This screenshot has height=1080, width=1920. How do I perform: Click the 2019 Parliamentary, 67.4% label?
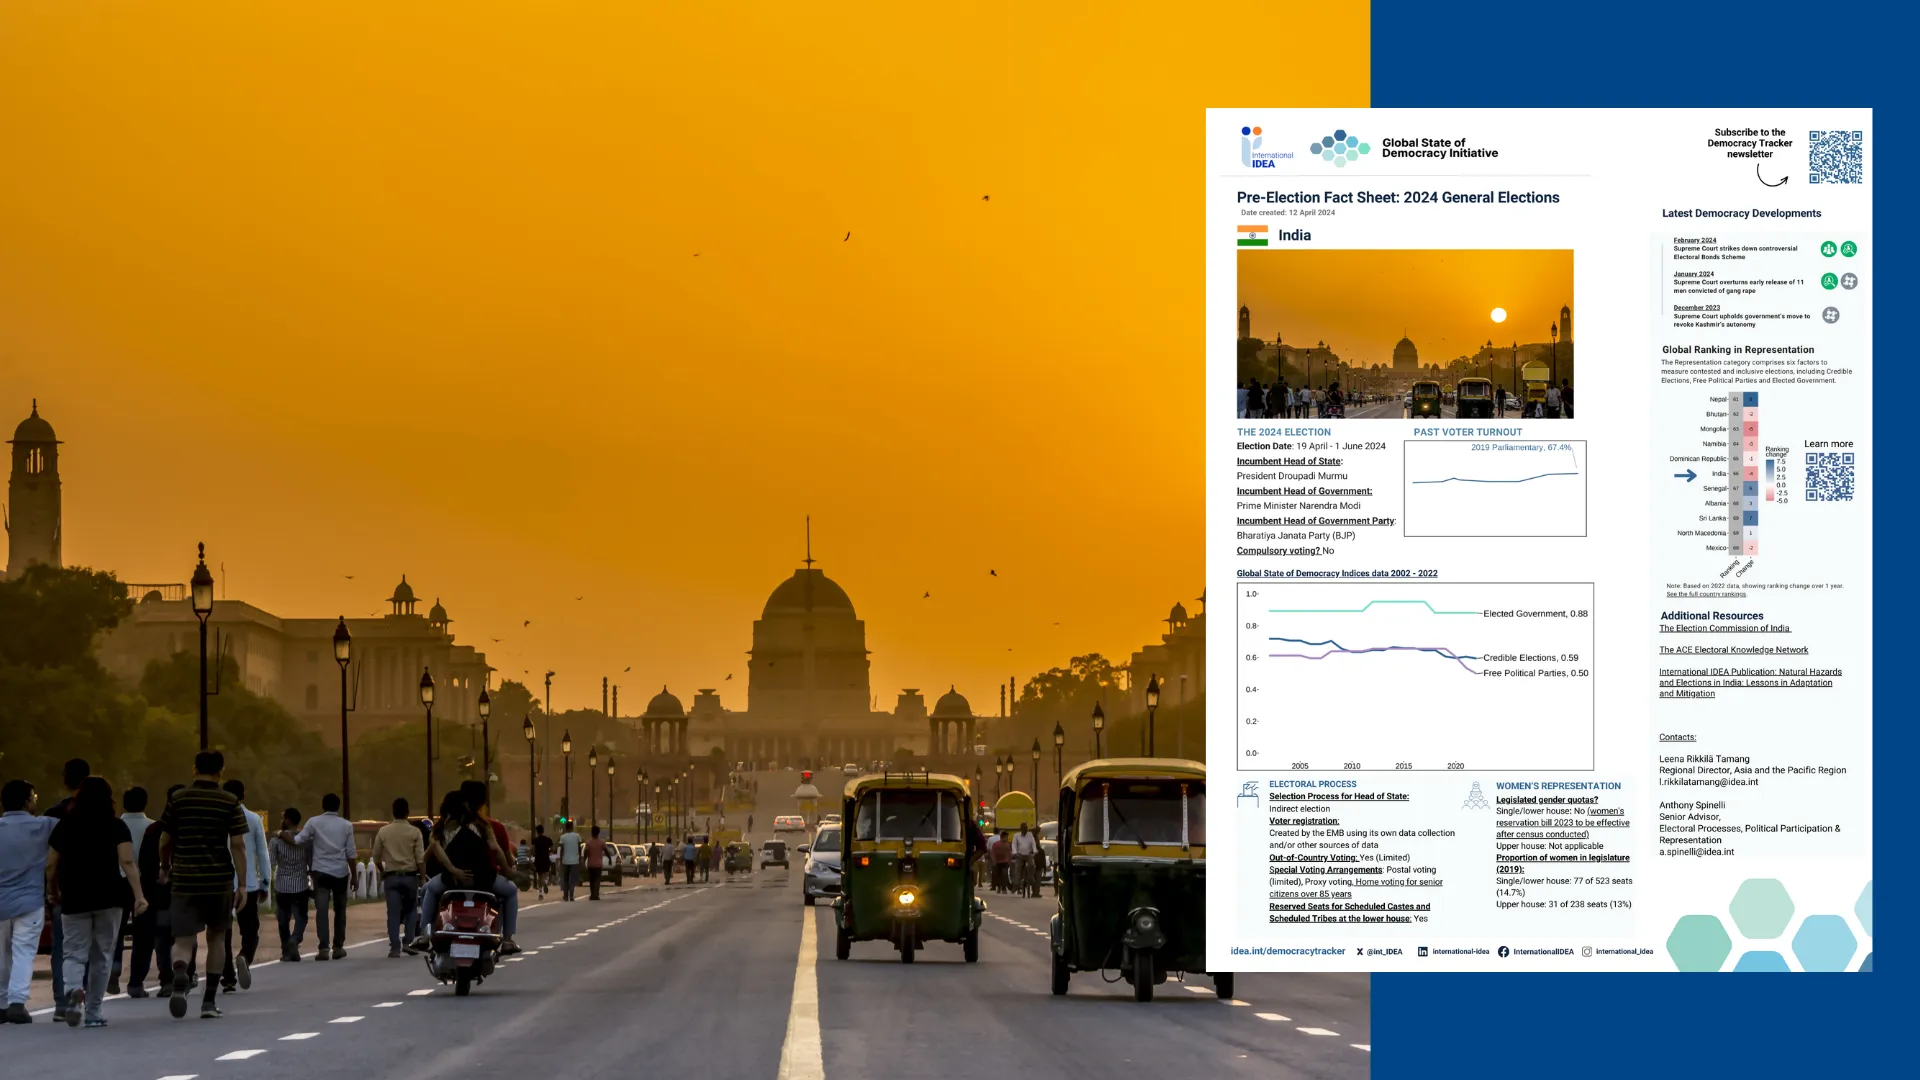point(1521,448)
